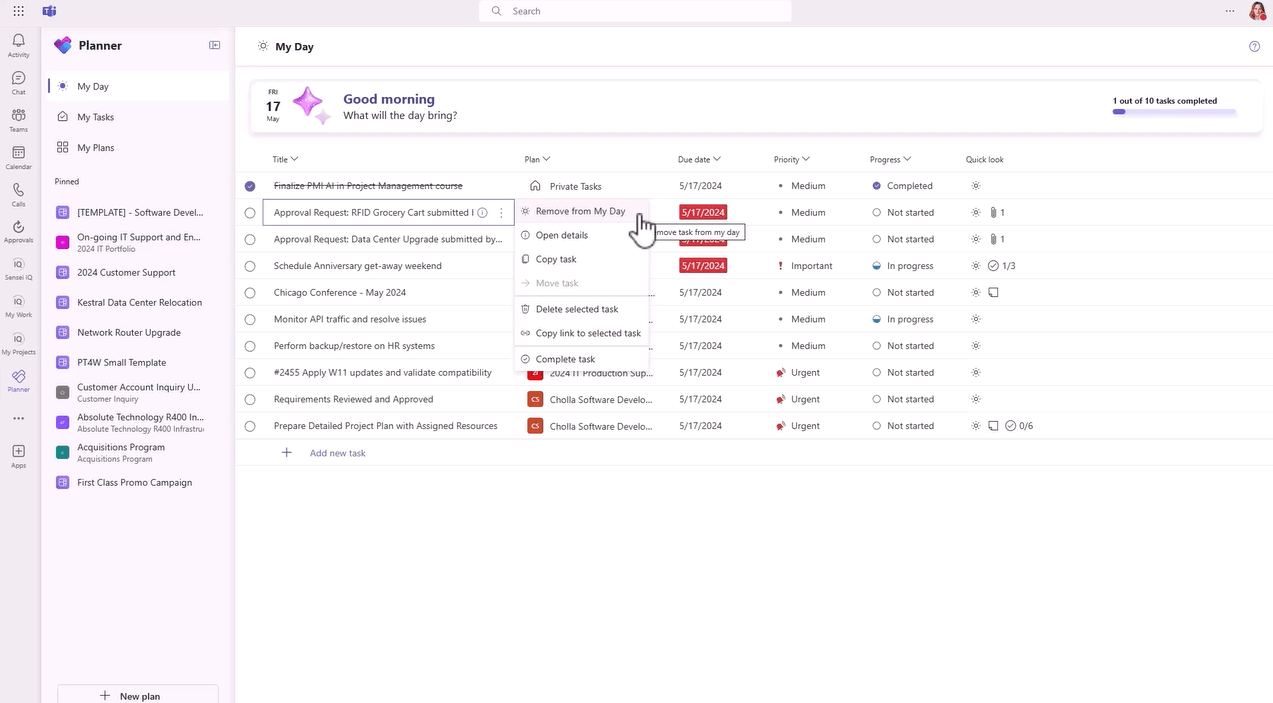
Task: Open Approvals in the left rail
Action: tap(18, 231)
